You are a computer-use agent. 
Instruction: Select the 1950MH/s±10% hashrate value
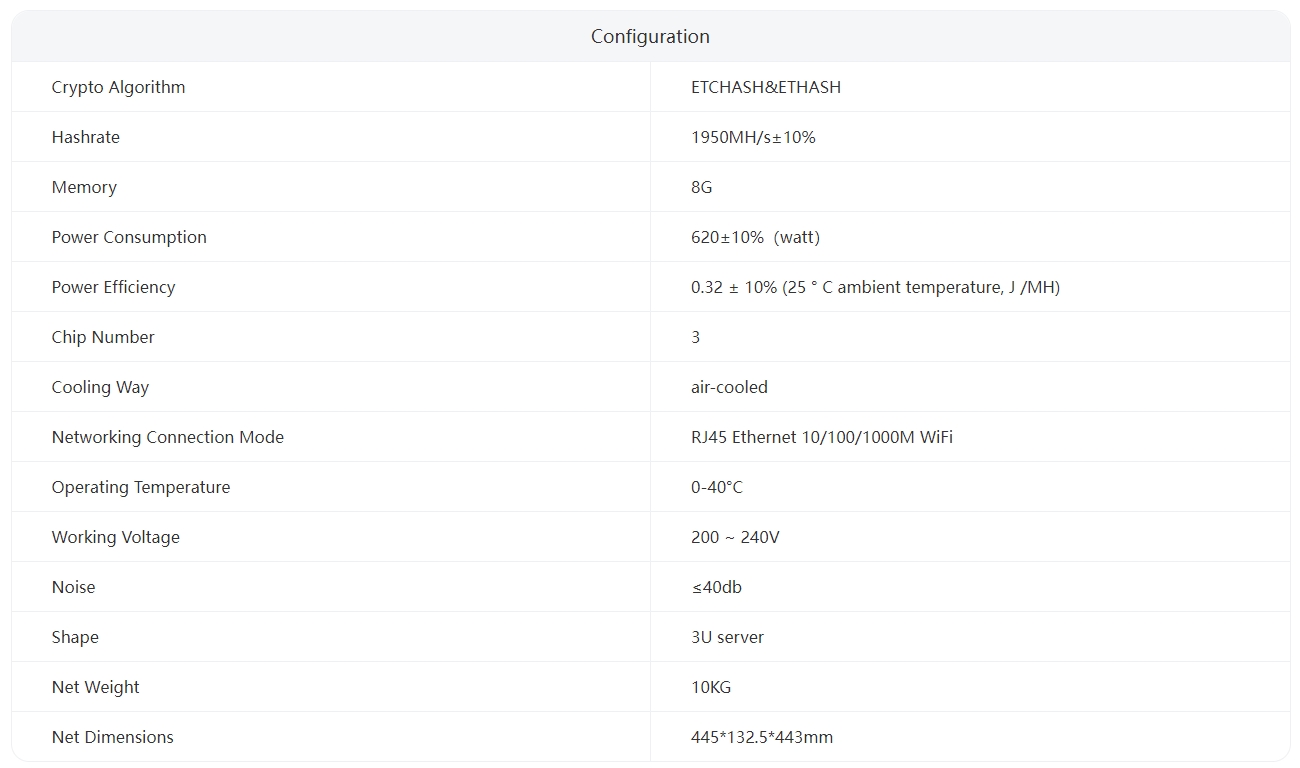[752, 137]
